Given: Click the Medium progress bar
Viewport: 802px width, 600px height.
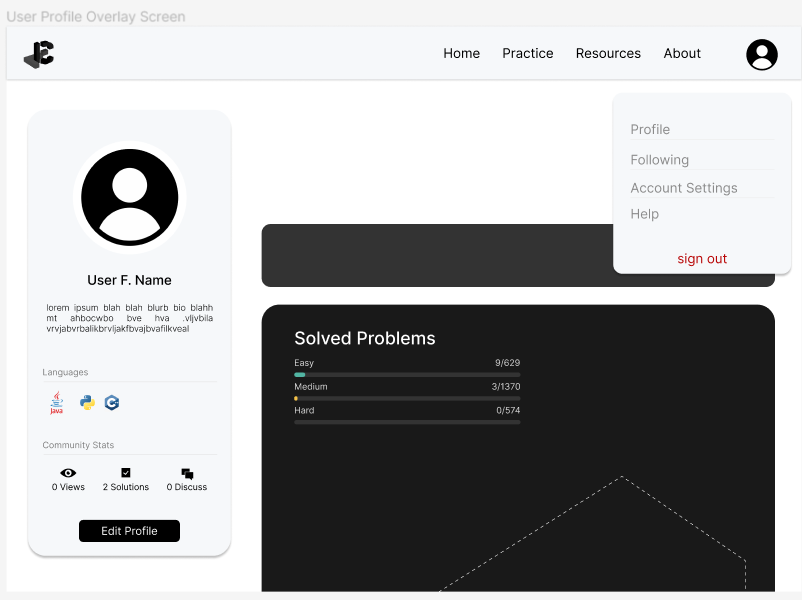Looking at the screenshot, I should 407,398.
